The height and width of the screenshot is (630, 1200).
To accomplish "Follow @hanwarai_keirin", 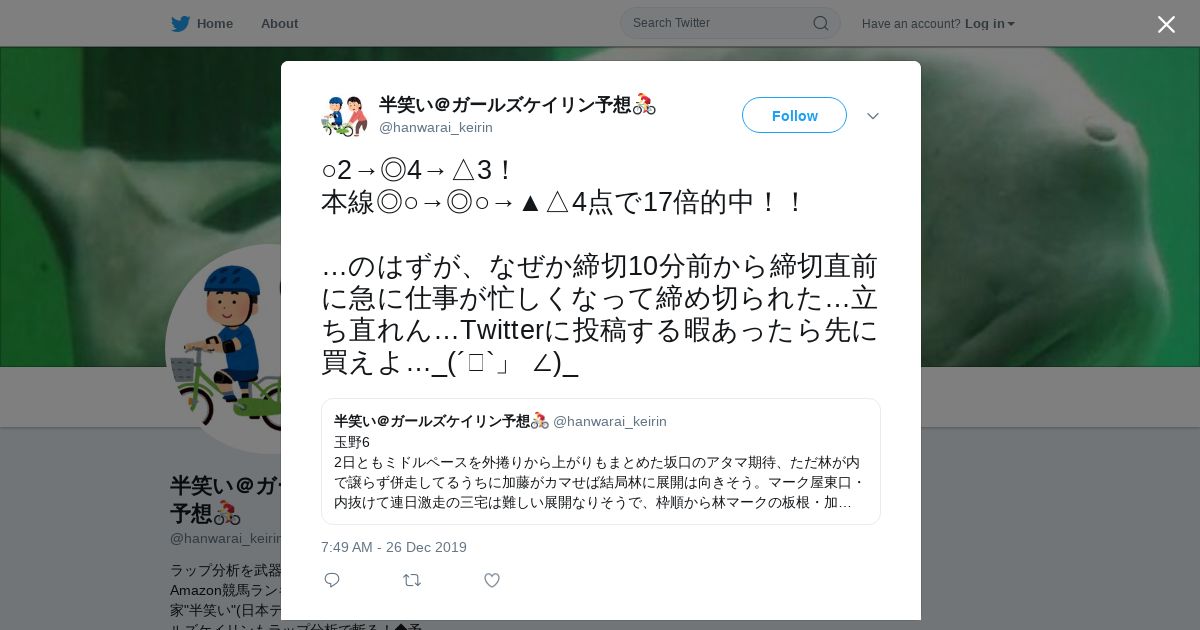I will [794, 115].
